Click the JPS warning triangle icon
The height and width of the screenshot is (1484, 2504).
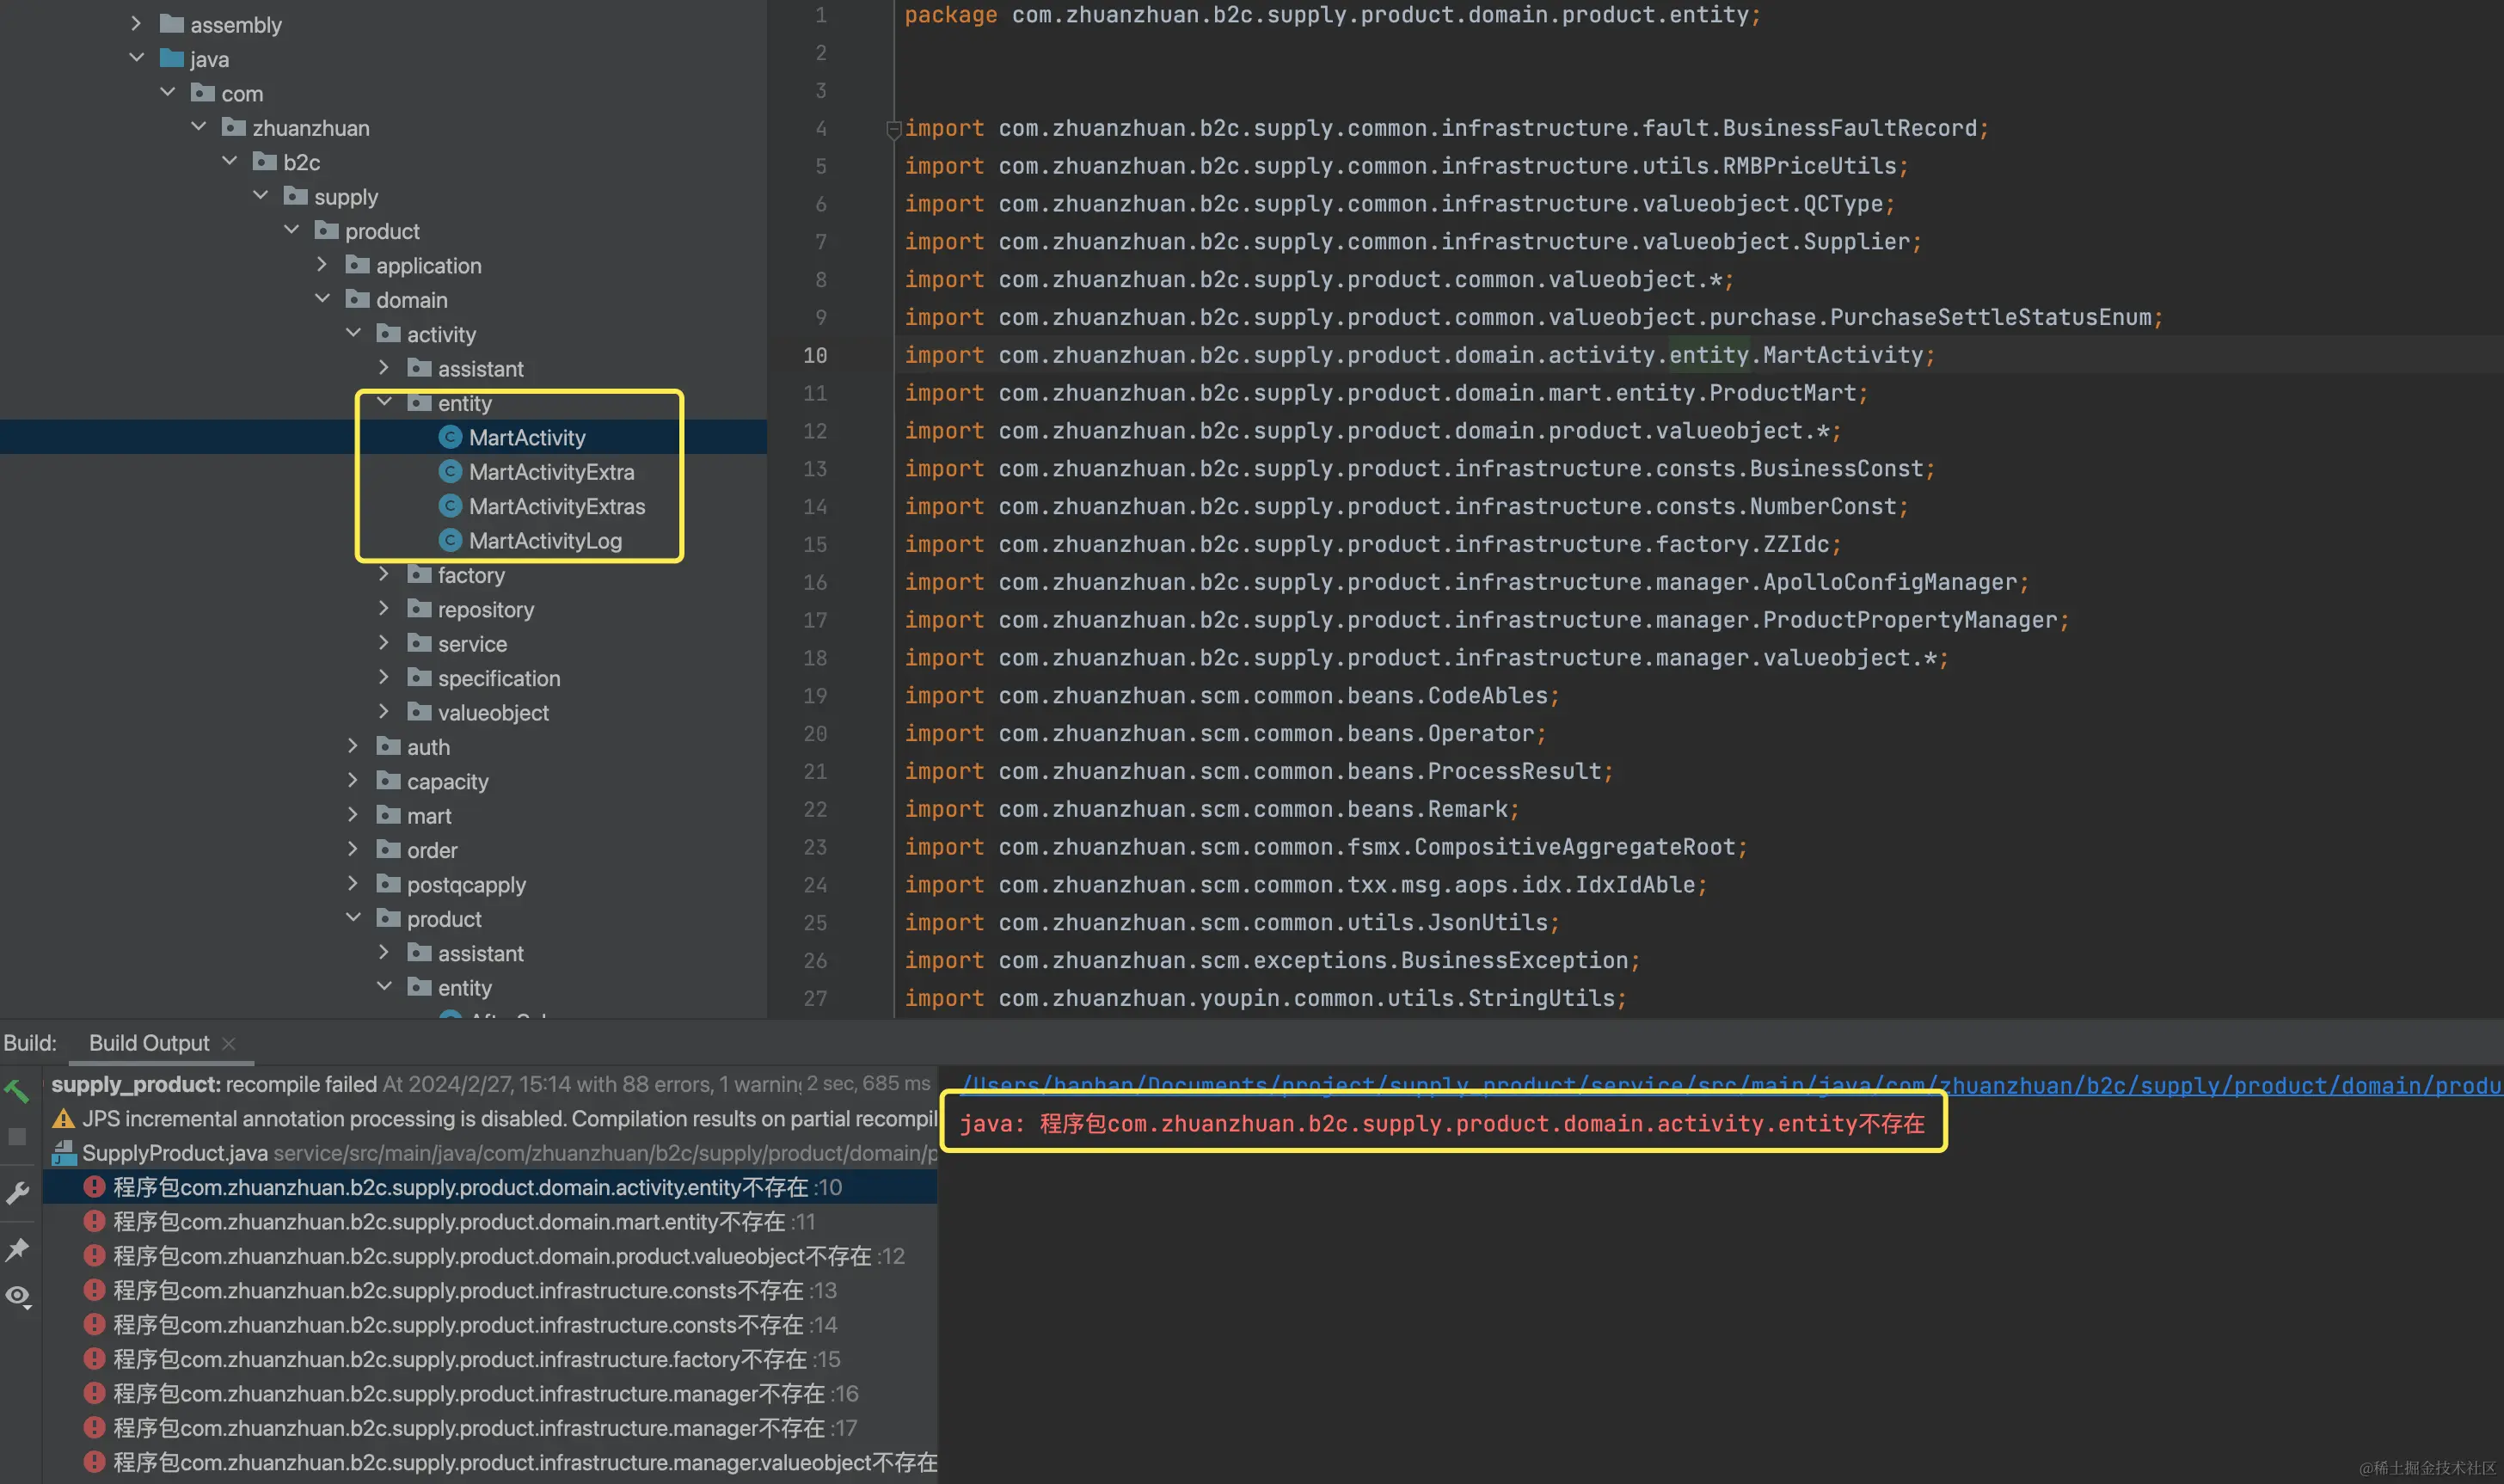pyautogui.click(x=64, y=1119)
